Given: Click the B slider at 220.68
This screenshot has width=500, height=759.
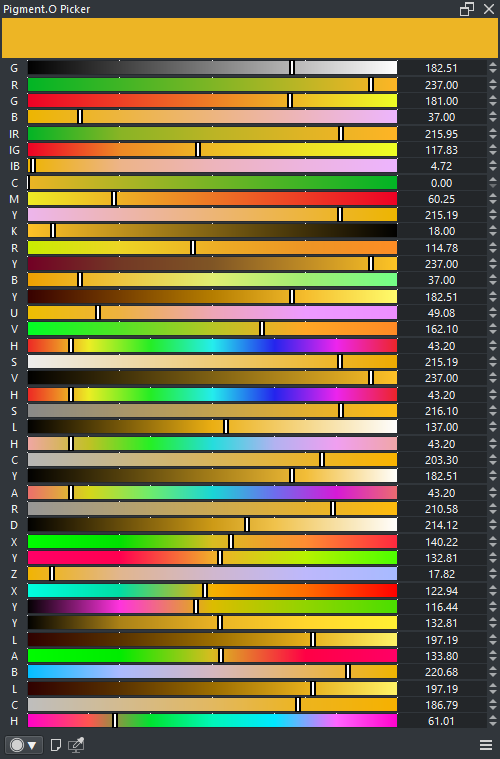Looking at the screenshot, I should pos(212,672).
